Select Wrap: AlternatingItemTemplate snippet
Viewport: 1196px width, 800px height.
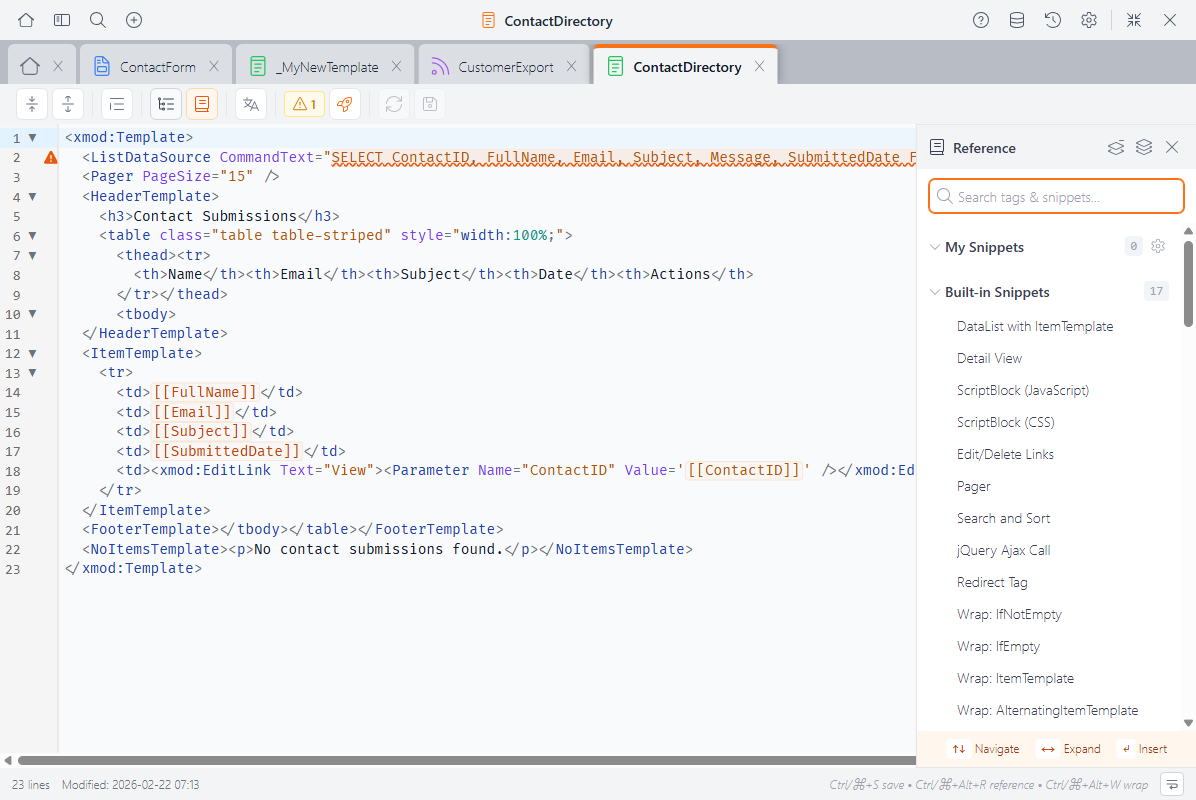[1046, 711]
